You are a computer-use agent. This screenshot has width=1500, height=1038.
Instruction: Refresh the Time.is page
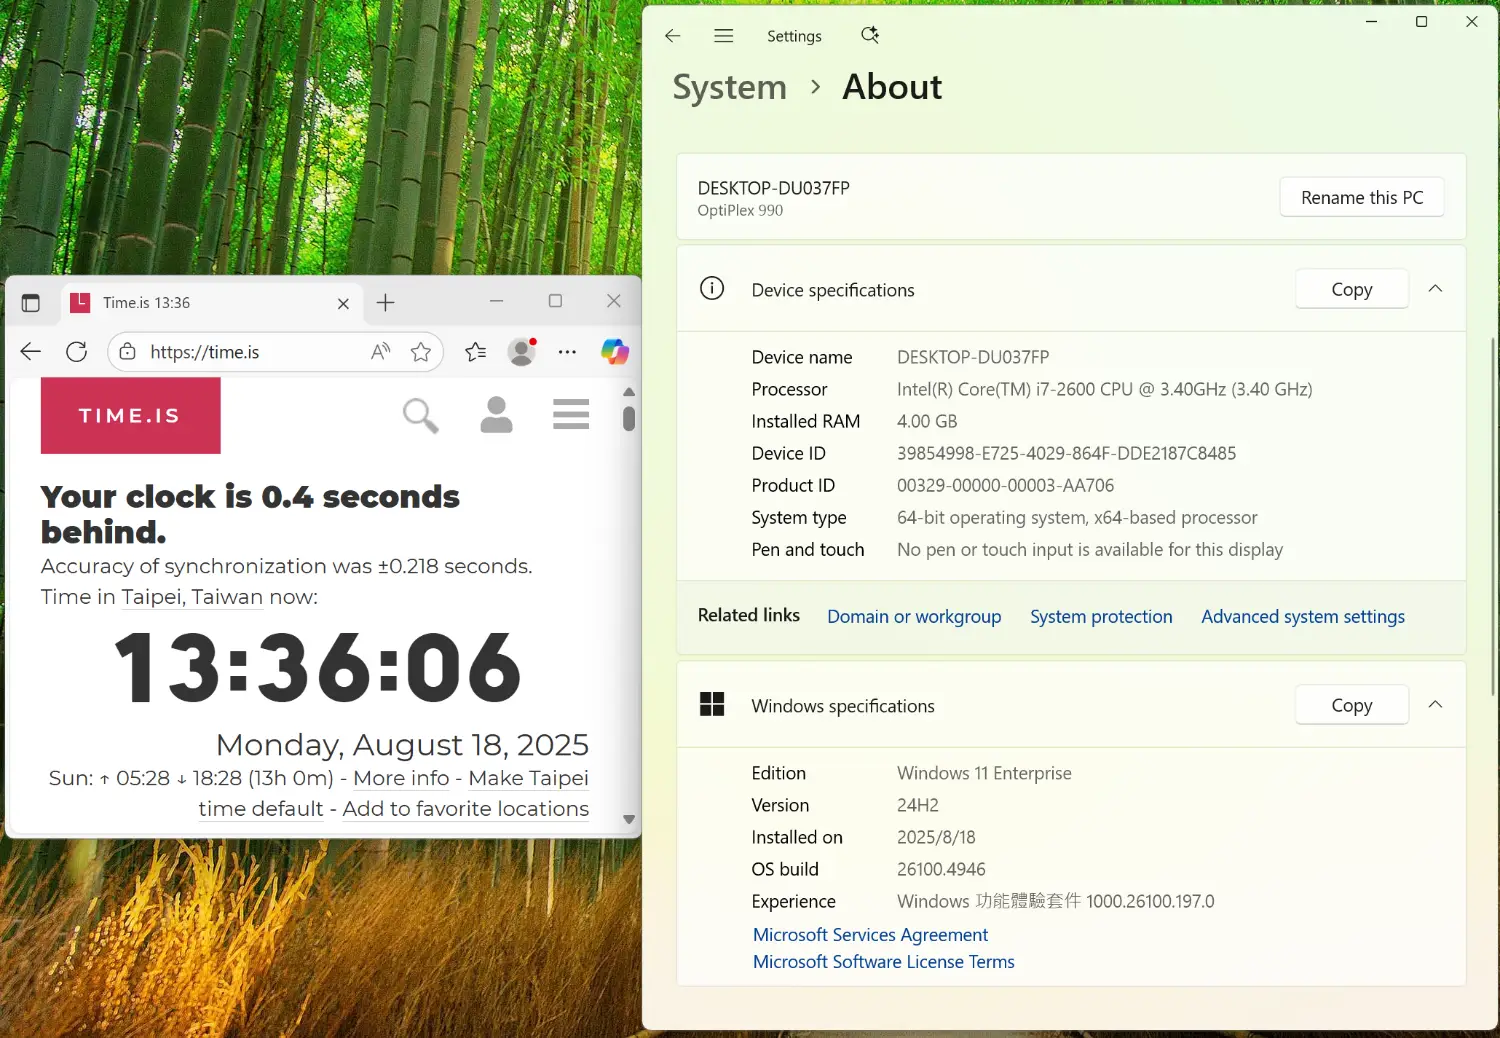[x=76, y=351]
